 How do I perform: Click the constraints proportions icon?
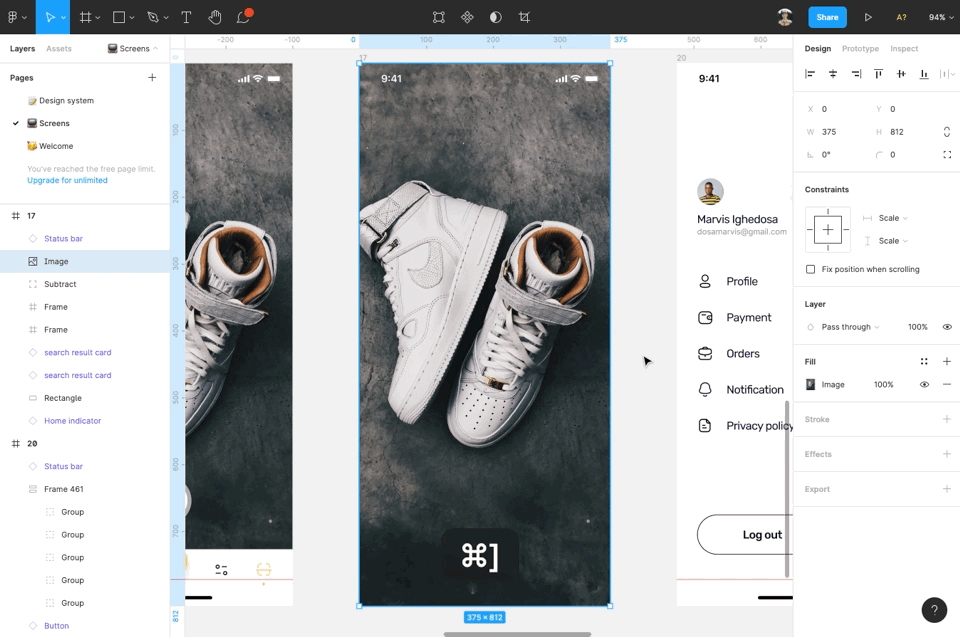click(x=948, y=131)
